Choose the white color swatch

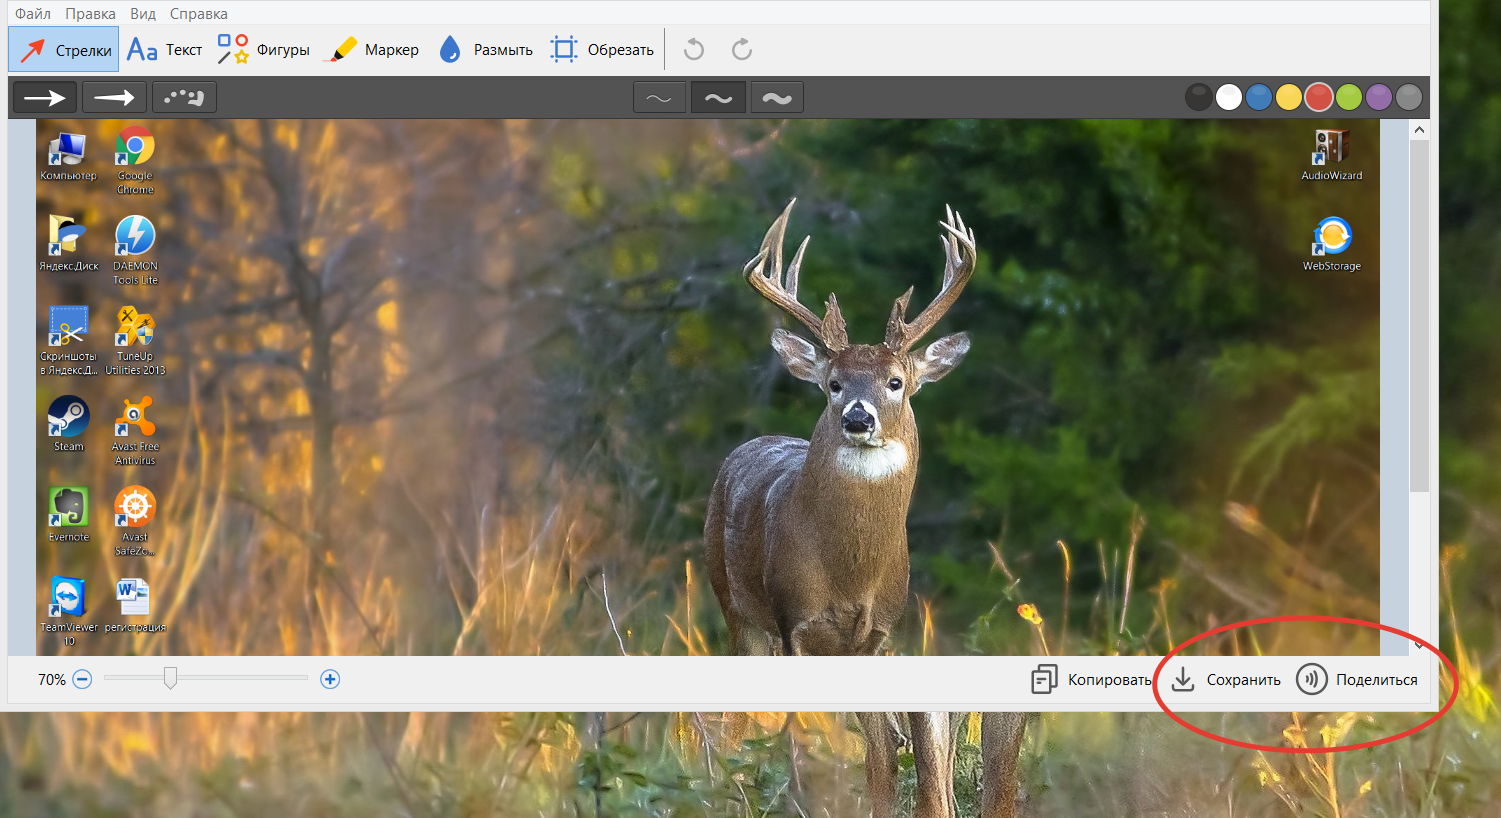coord(1229,97)
